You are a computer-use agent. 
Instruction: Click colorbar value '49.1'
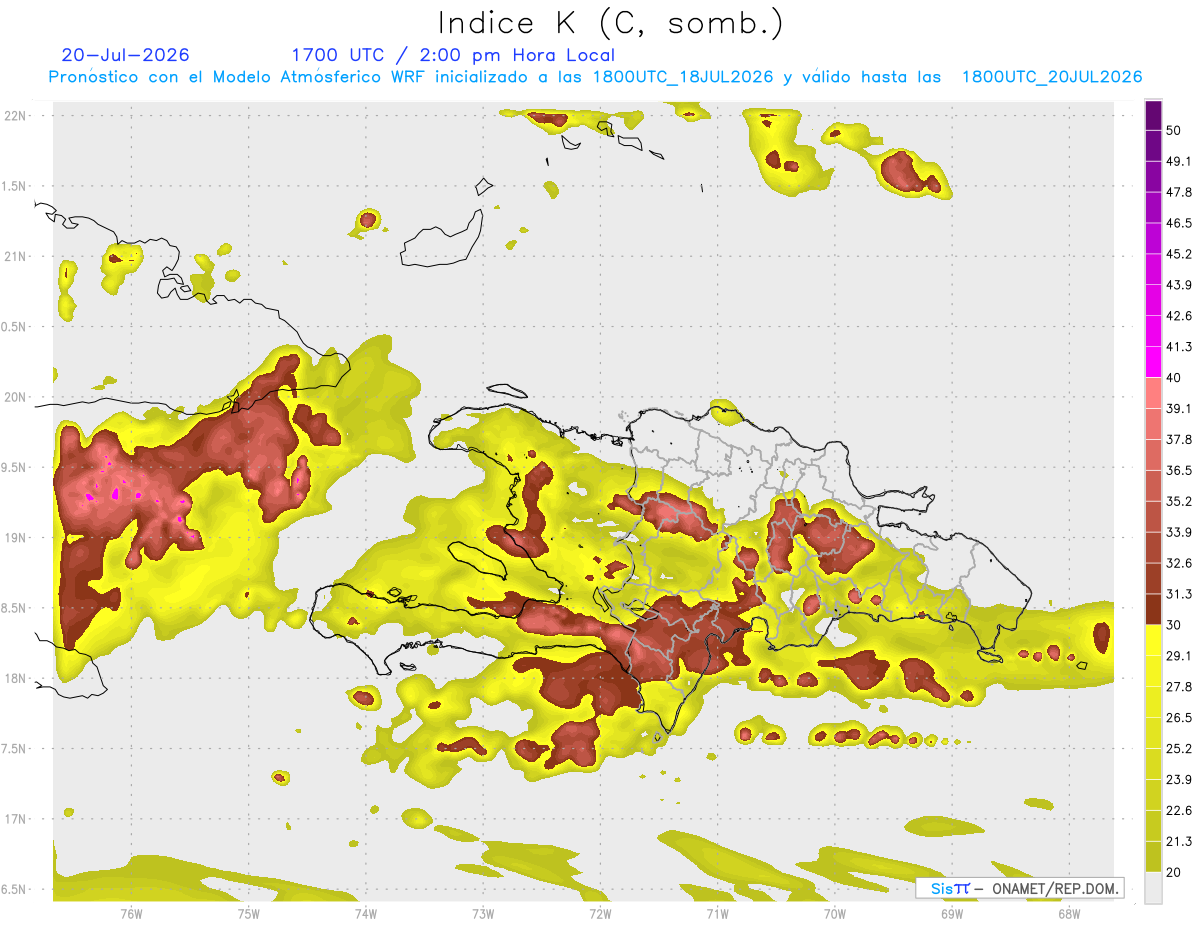[x=1179, y=161]
